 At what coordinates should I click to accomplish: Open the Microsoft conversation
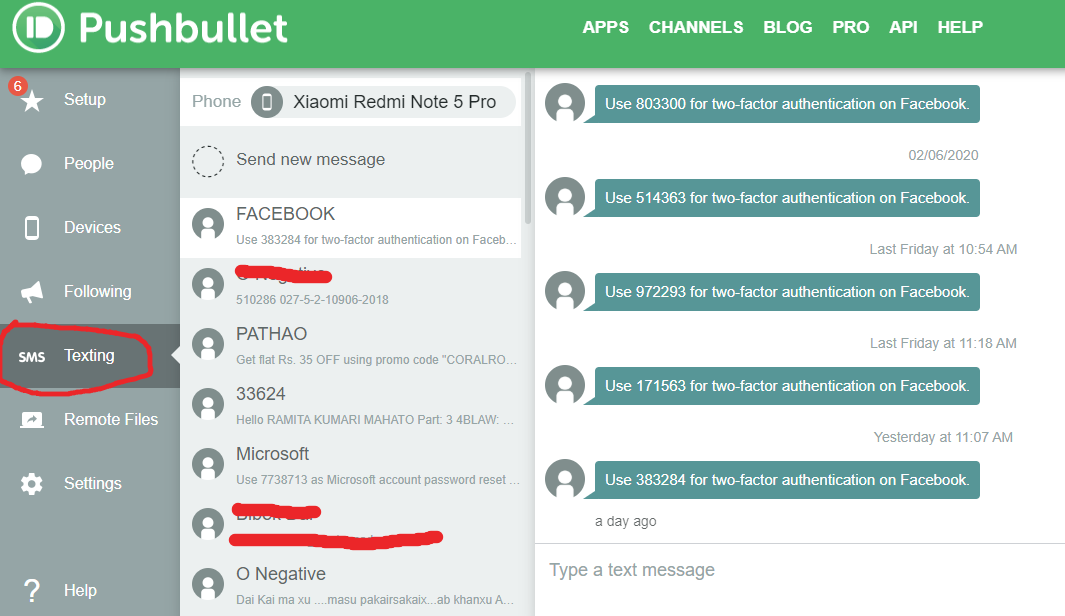tap(350, 466)
